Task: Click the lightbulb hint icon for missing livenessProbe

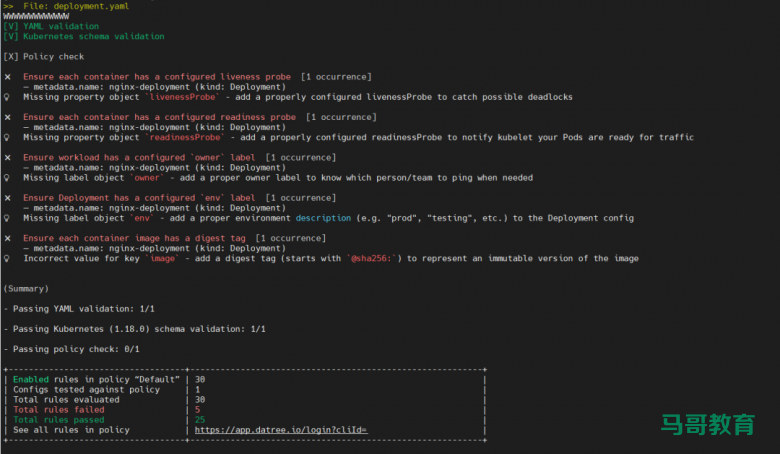Action: pos(8,97)
